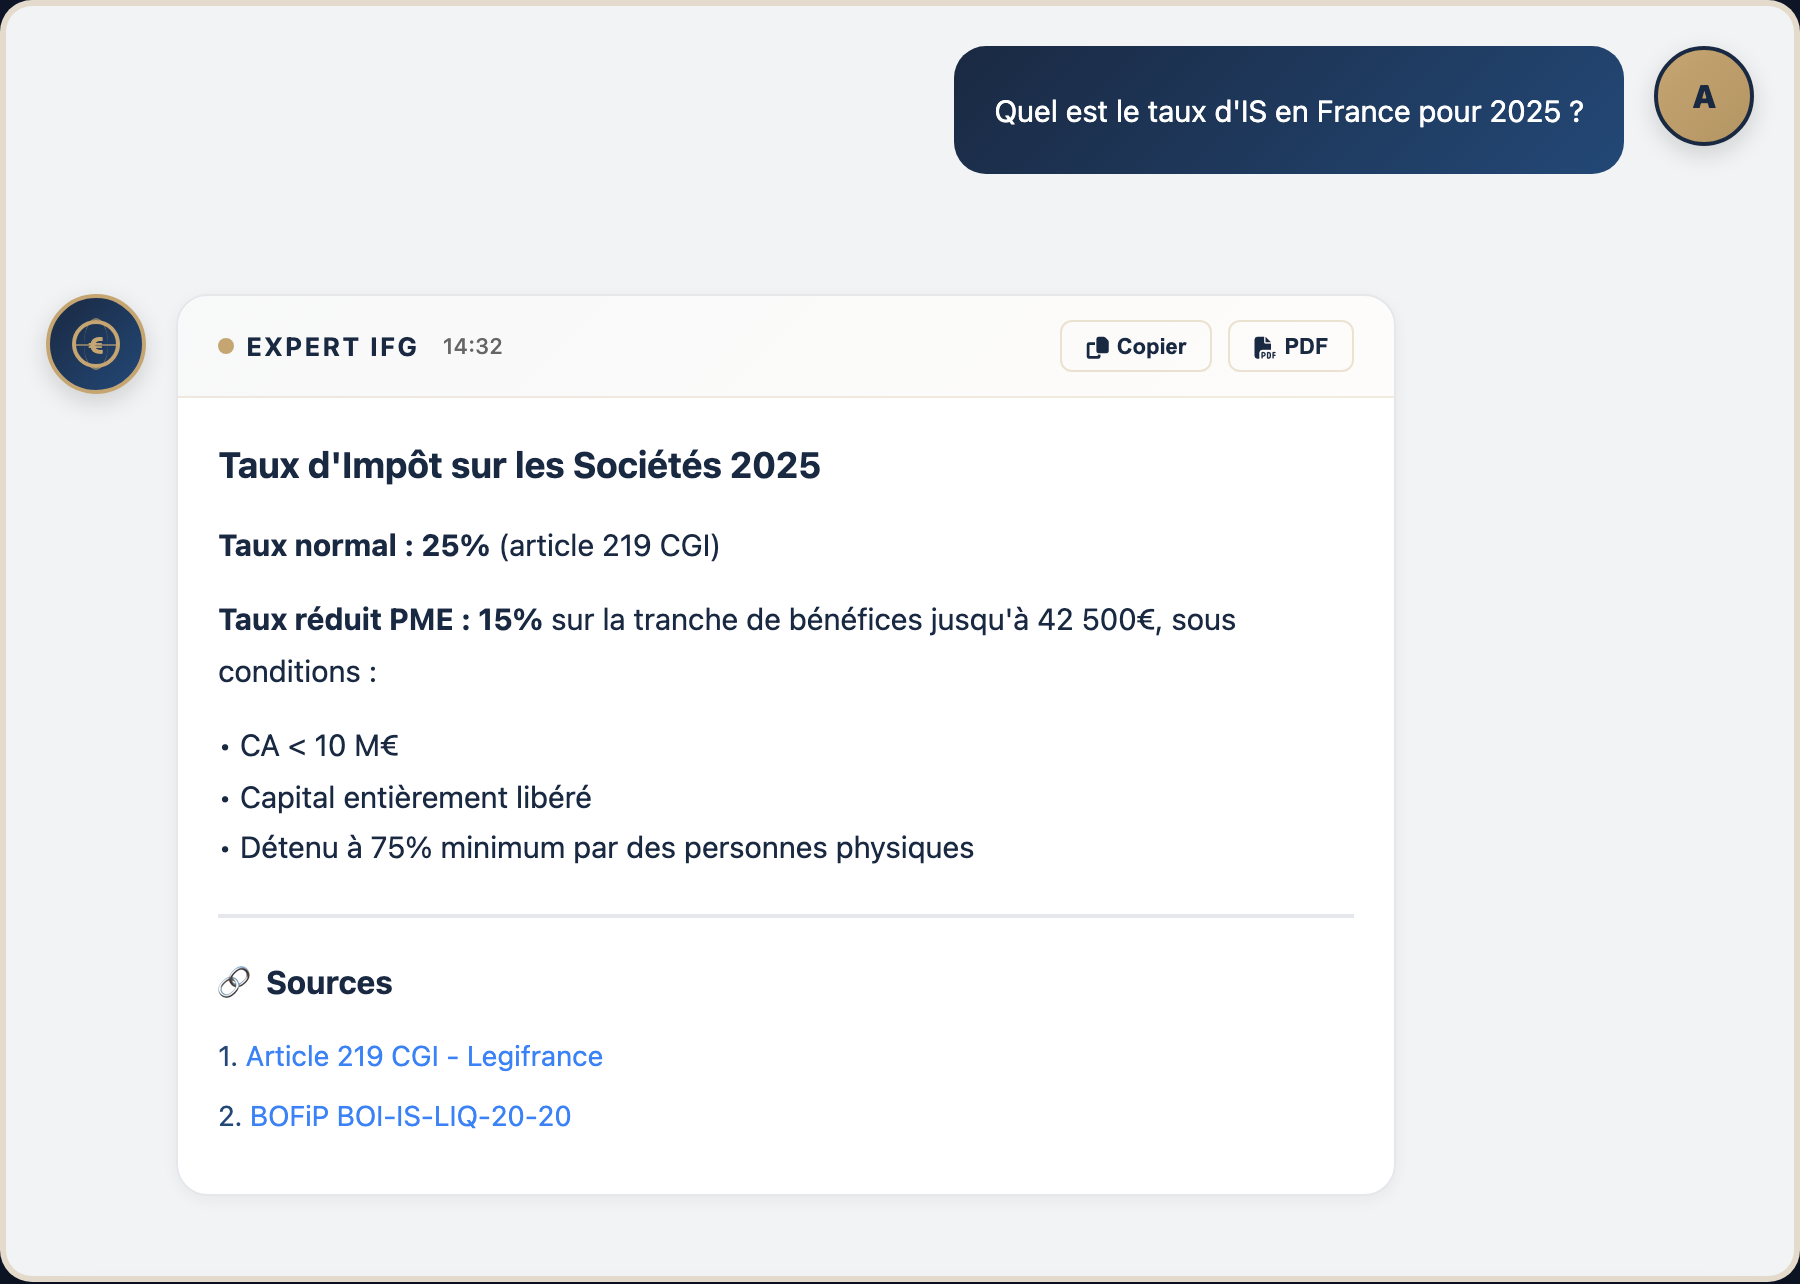
Task: Click the divider line above Sources
Action: (786, 915)
